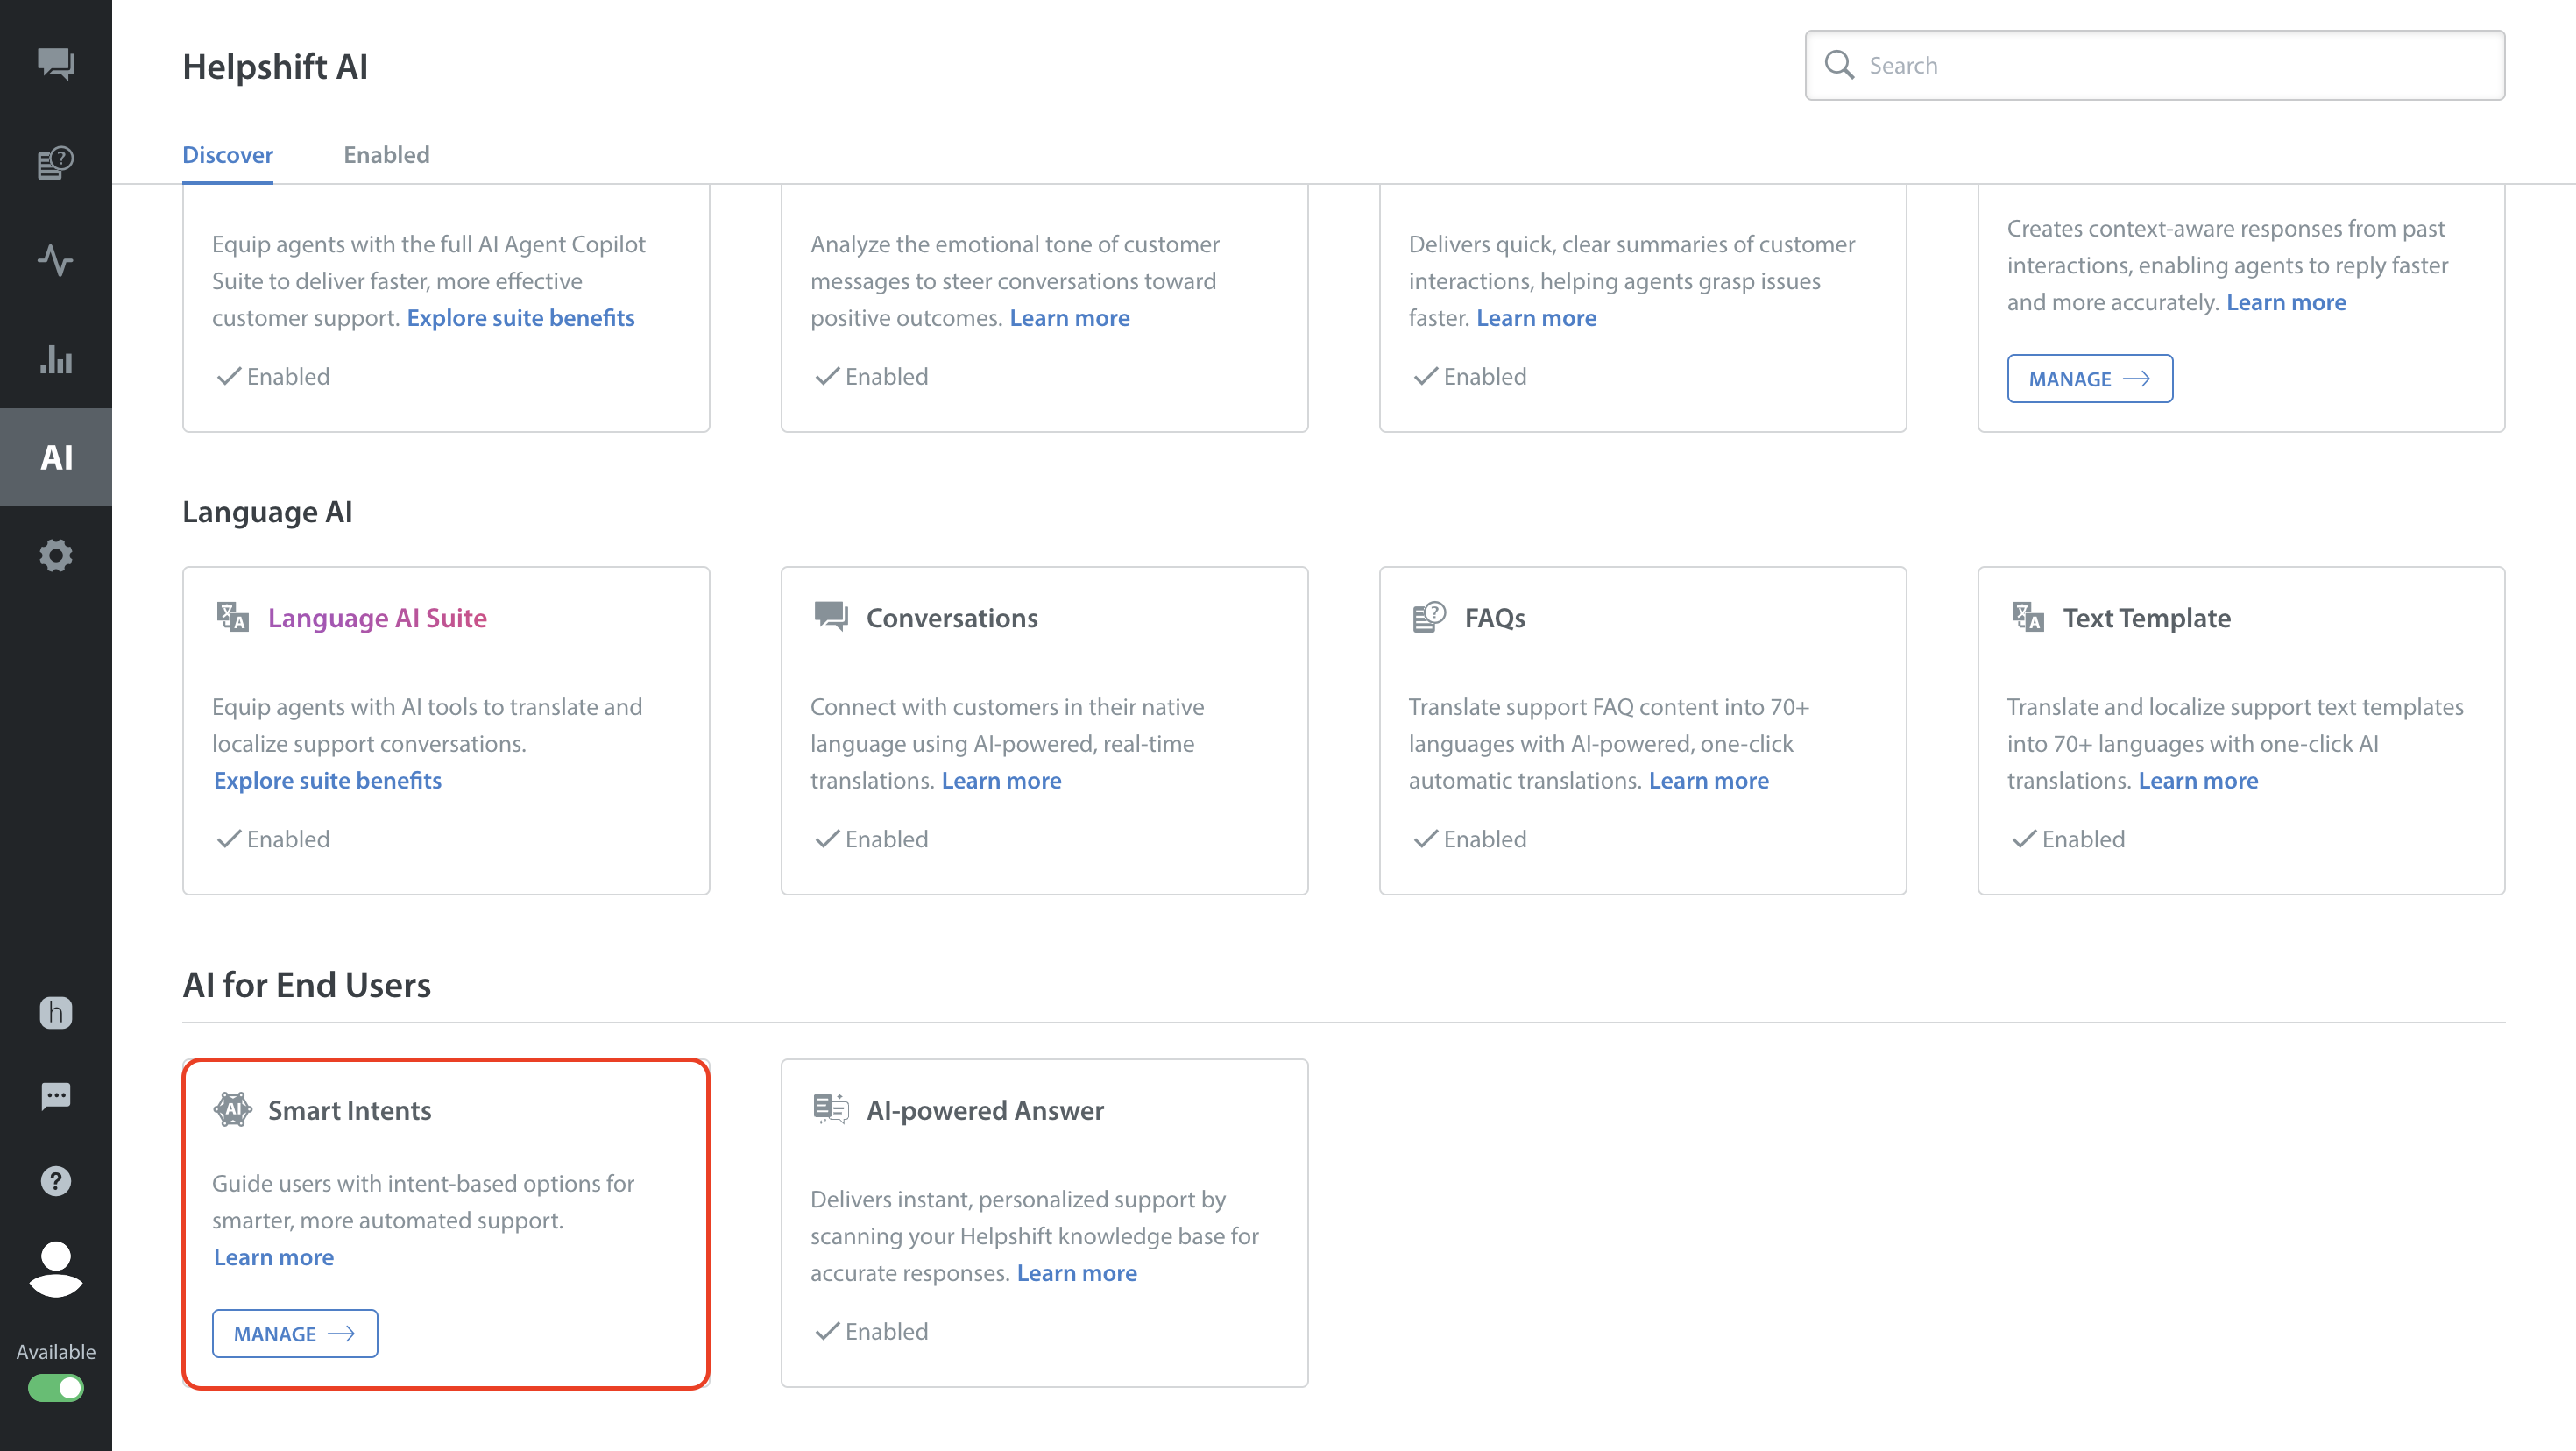Viewport: 2576px width, 1451px height.
Task: Open the chat bubble icon in sidebar
Action: [x=56, y=1096]
